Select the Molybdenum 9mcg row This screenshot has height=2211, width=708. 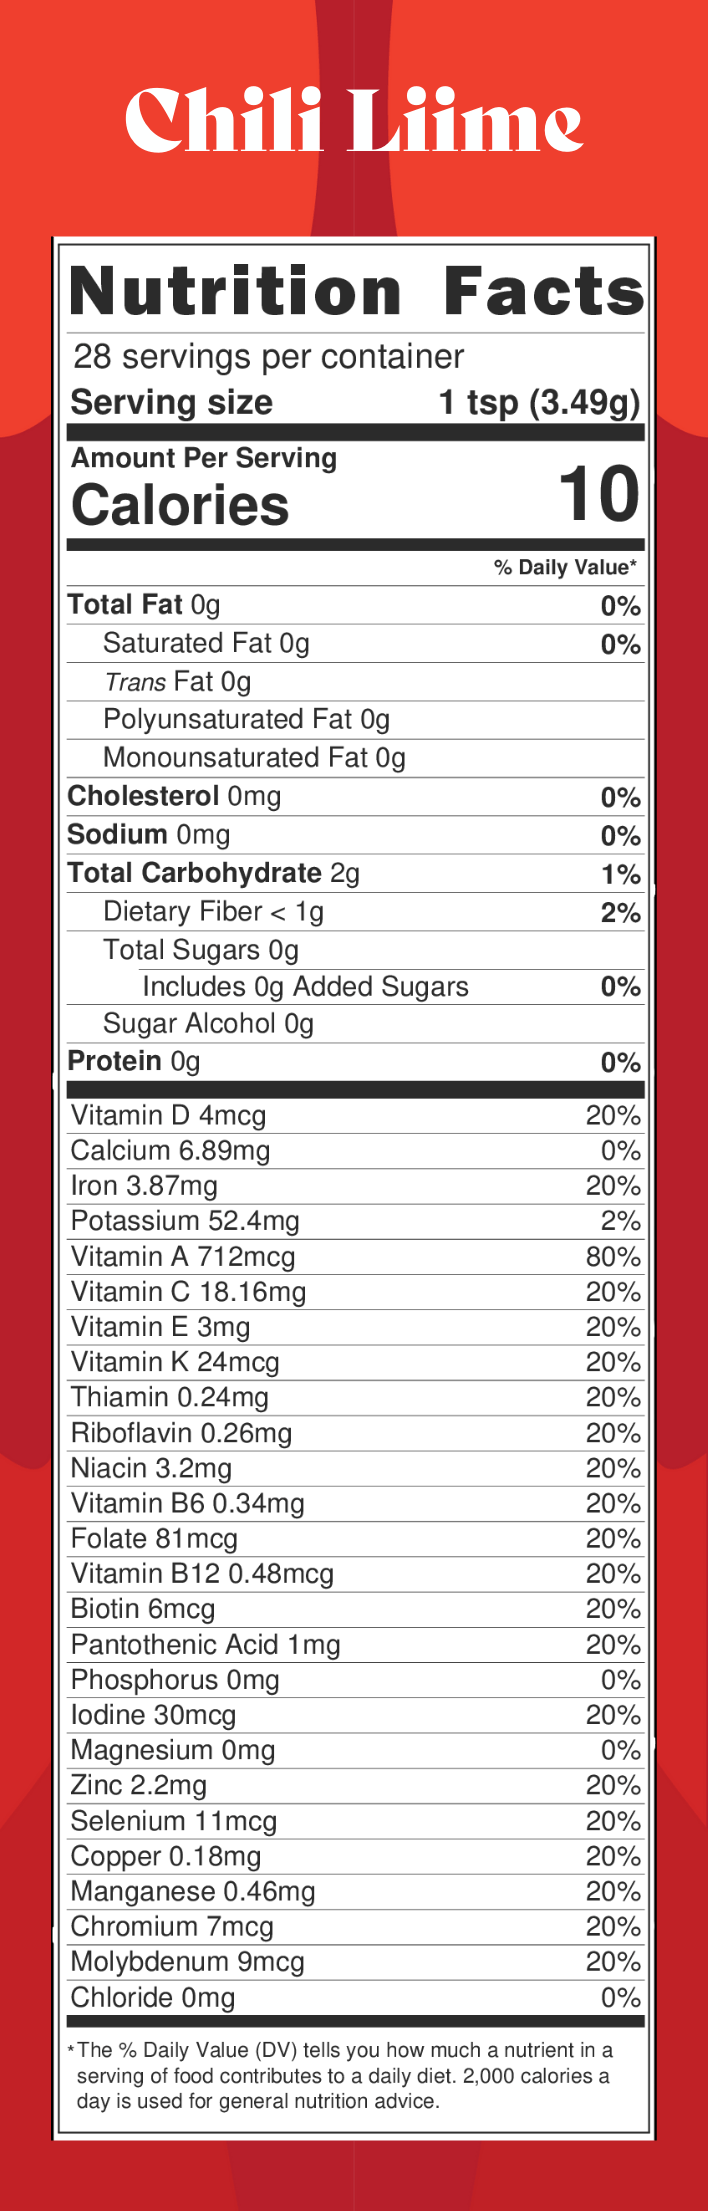[x=355, y=1962]
